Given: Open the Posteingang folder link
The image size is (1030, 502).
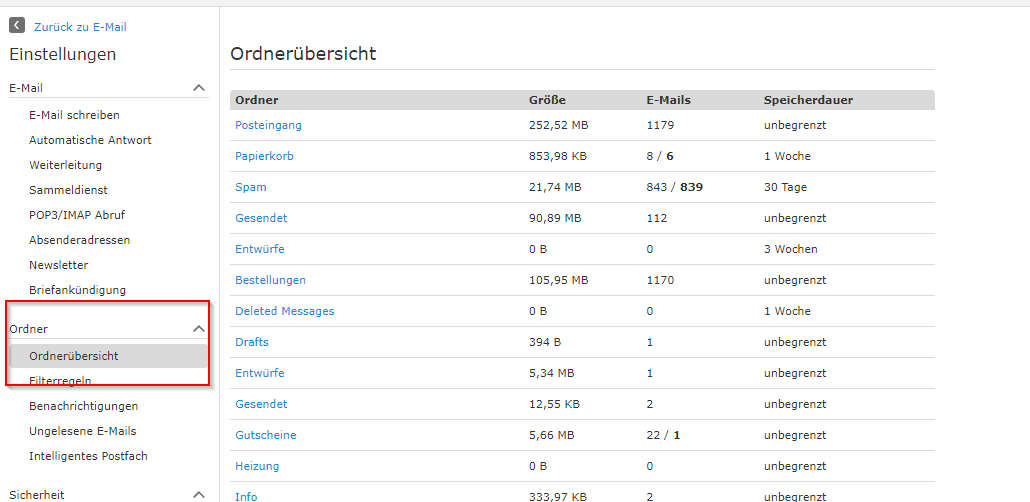Looking at the screenshot, I should 268,125.
